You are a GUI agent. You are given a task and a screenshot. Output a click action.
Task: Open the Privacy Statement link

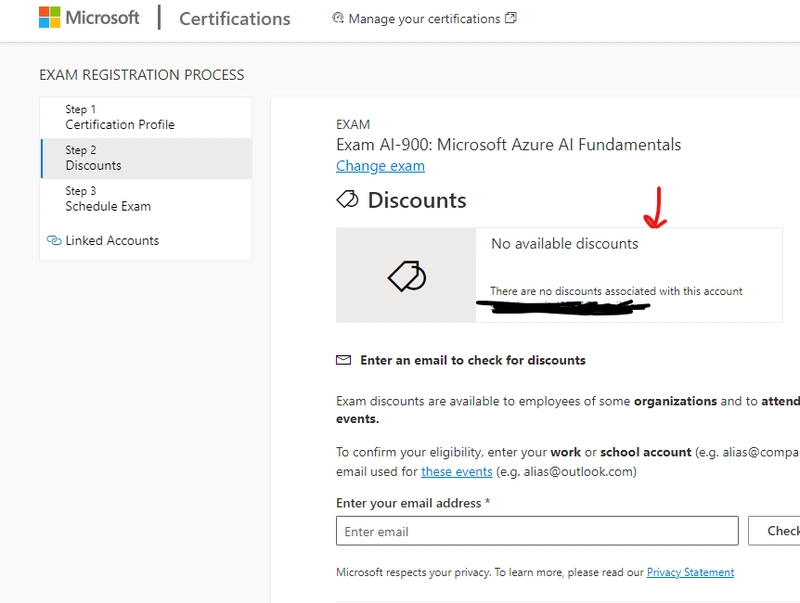690,573
